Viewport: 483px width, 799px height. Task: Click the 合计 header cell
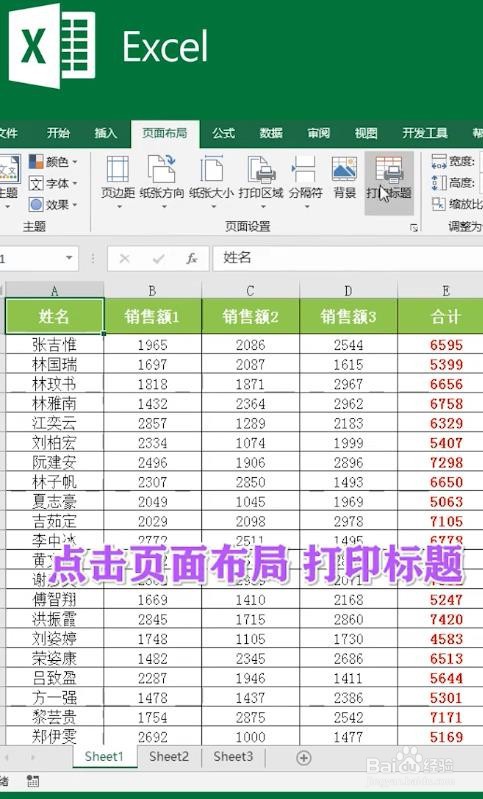click(441, 316)
